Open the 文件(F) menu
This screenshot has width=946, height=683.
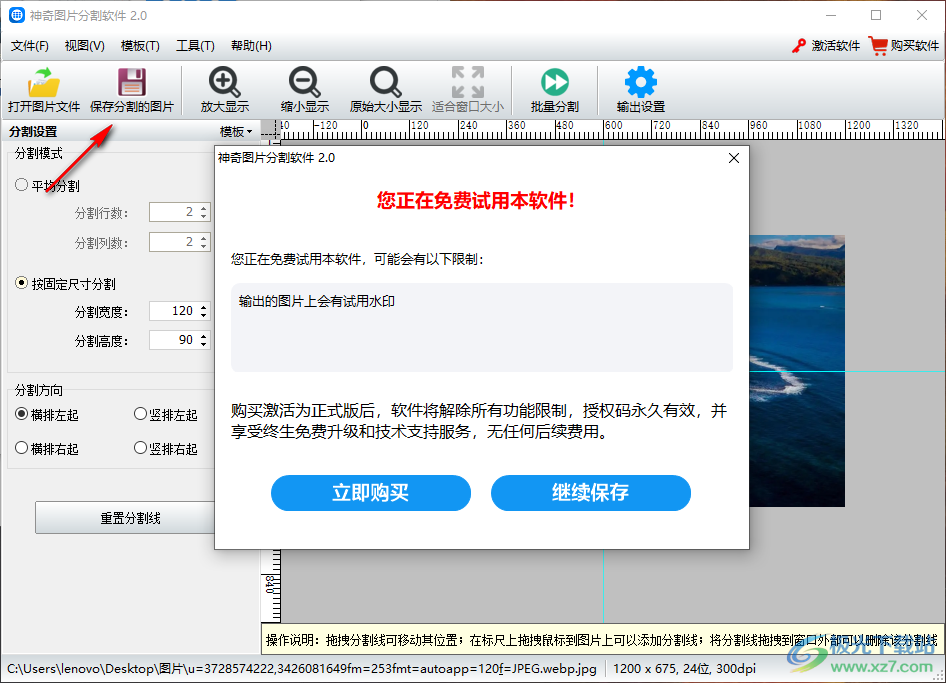[x=30, y=46]
